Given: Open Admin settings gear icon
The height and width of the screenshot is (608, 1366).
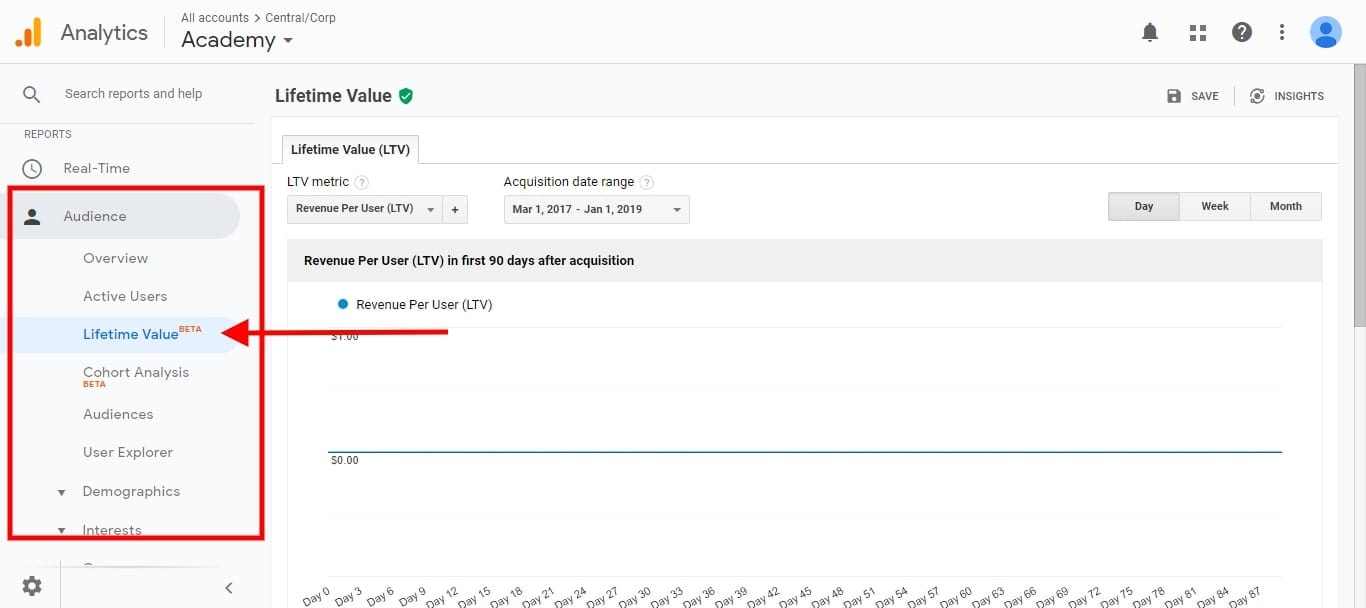Looking at the screenshot, I should pos(32,586).
